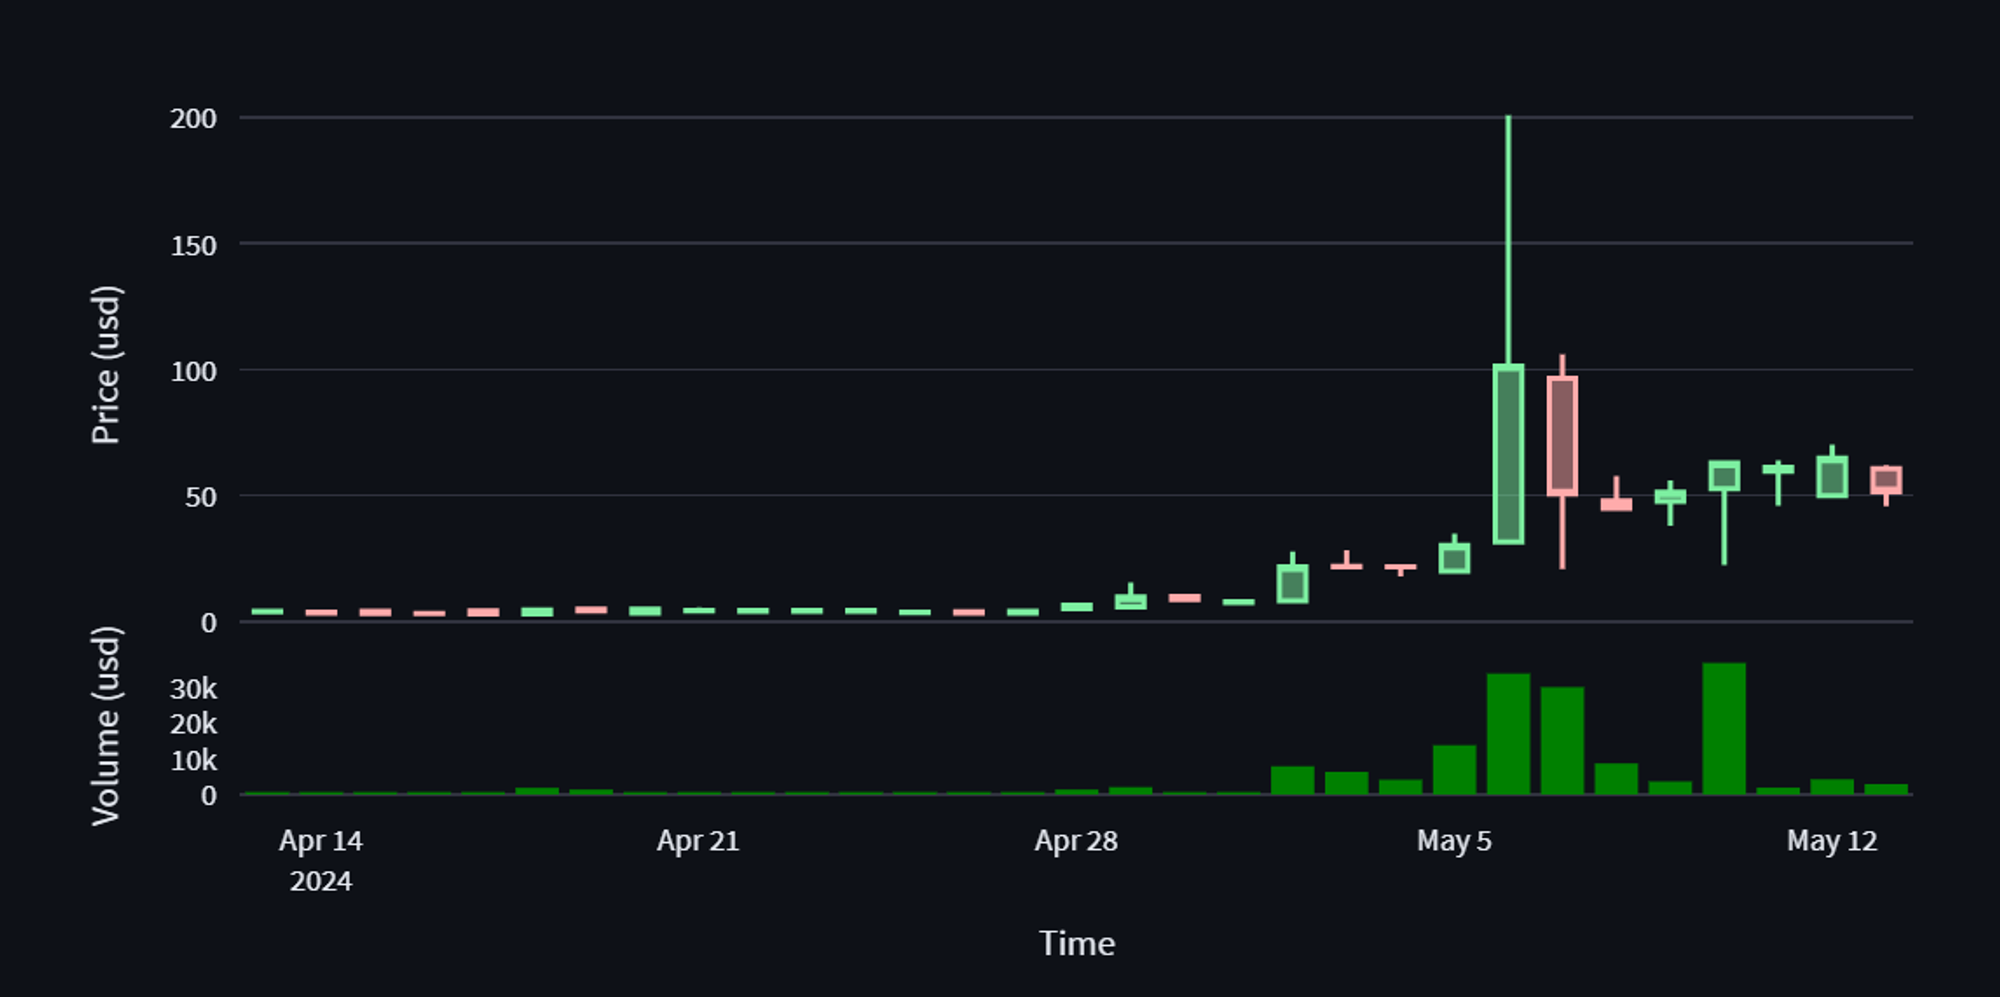The height and width of the screenshot is (997, 2000).
Task: Click the '20k' volume axis label
Action: coord(193,724)
